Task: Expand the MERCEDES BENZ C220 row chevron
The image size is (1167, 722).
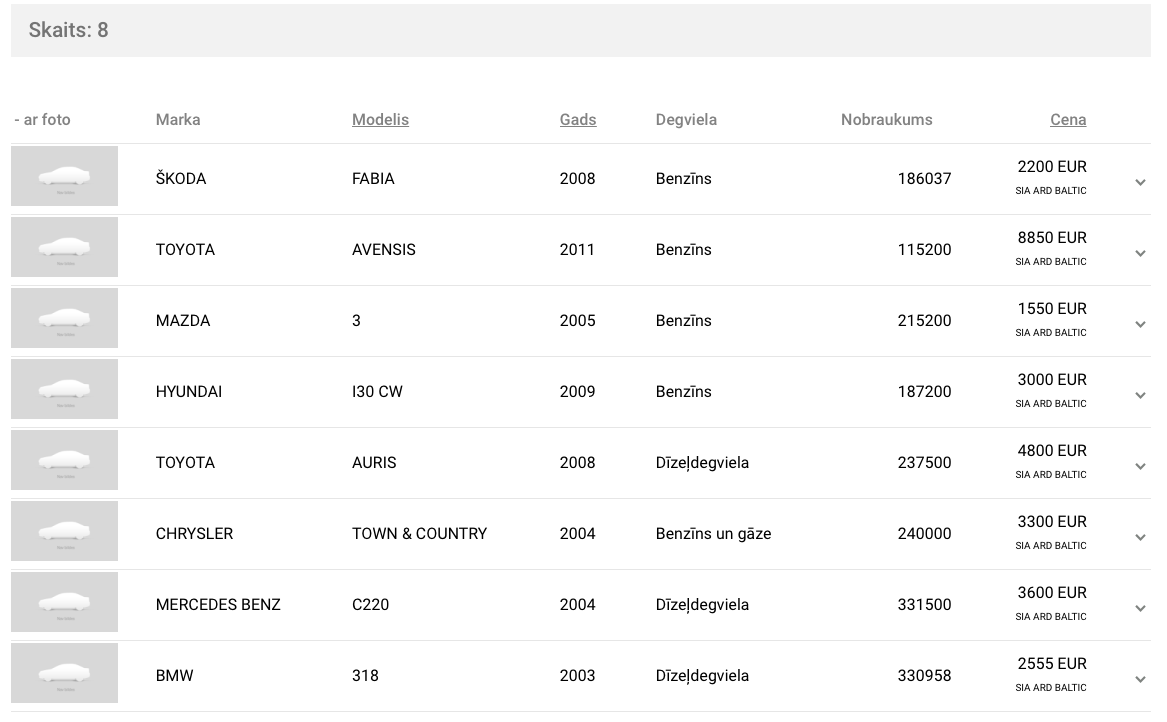Action: point(1140,608)
